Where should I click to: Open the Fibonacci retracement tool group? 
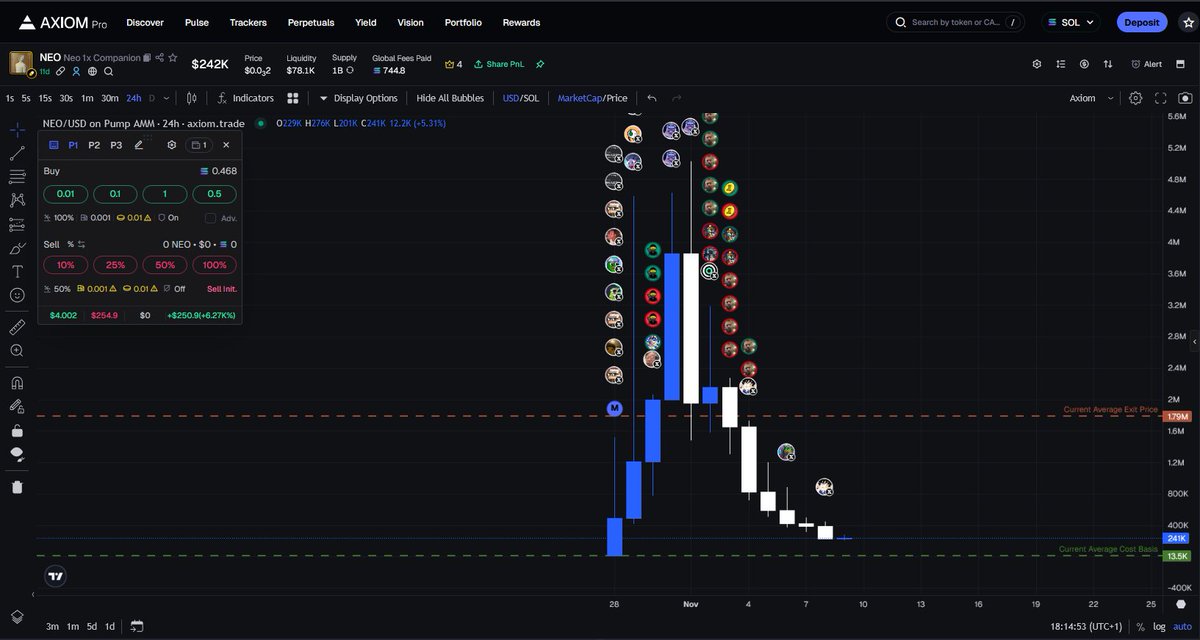17,176
